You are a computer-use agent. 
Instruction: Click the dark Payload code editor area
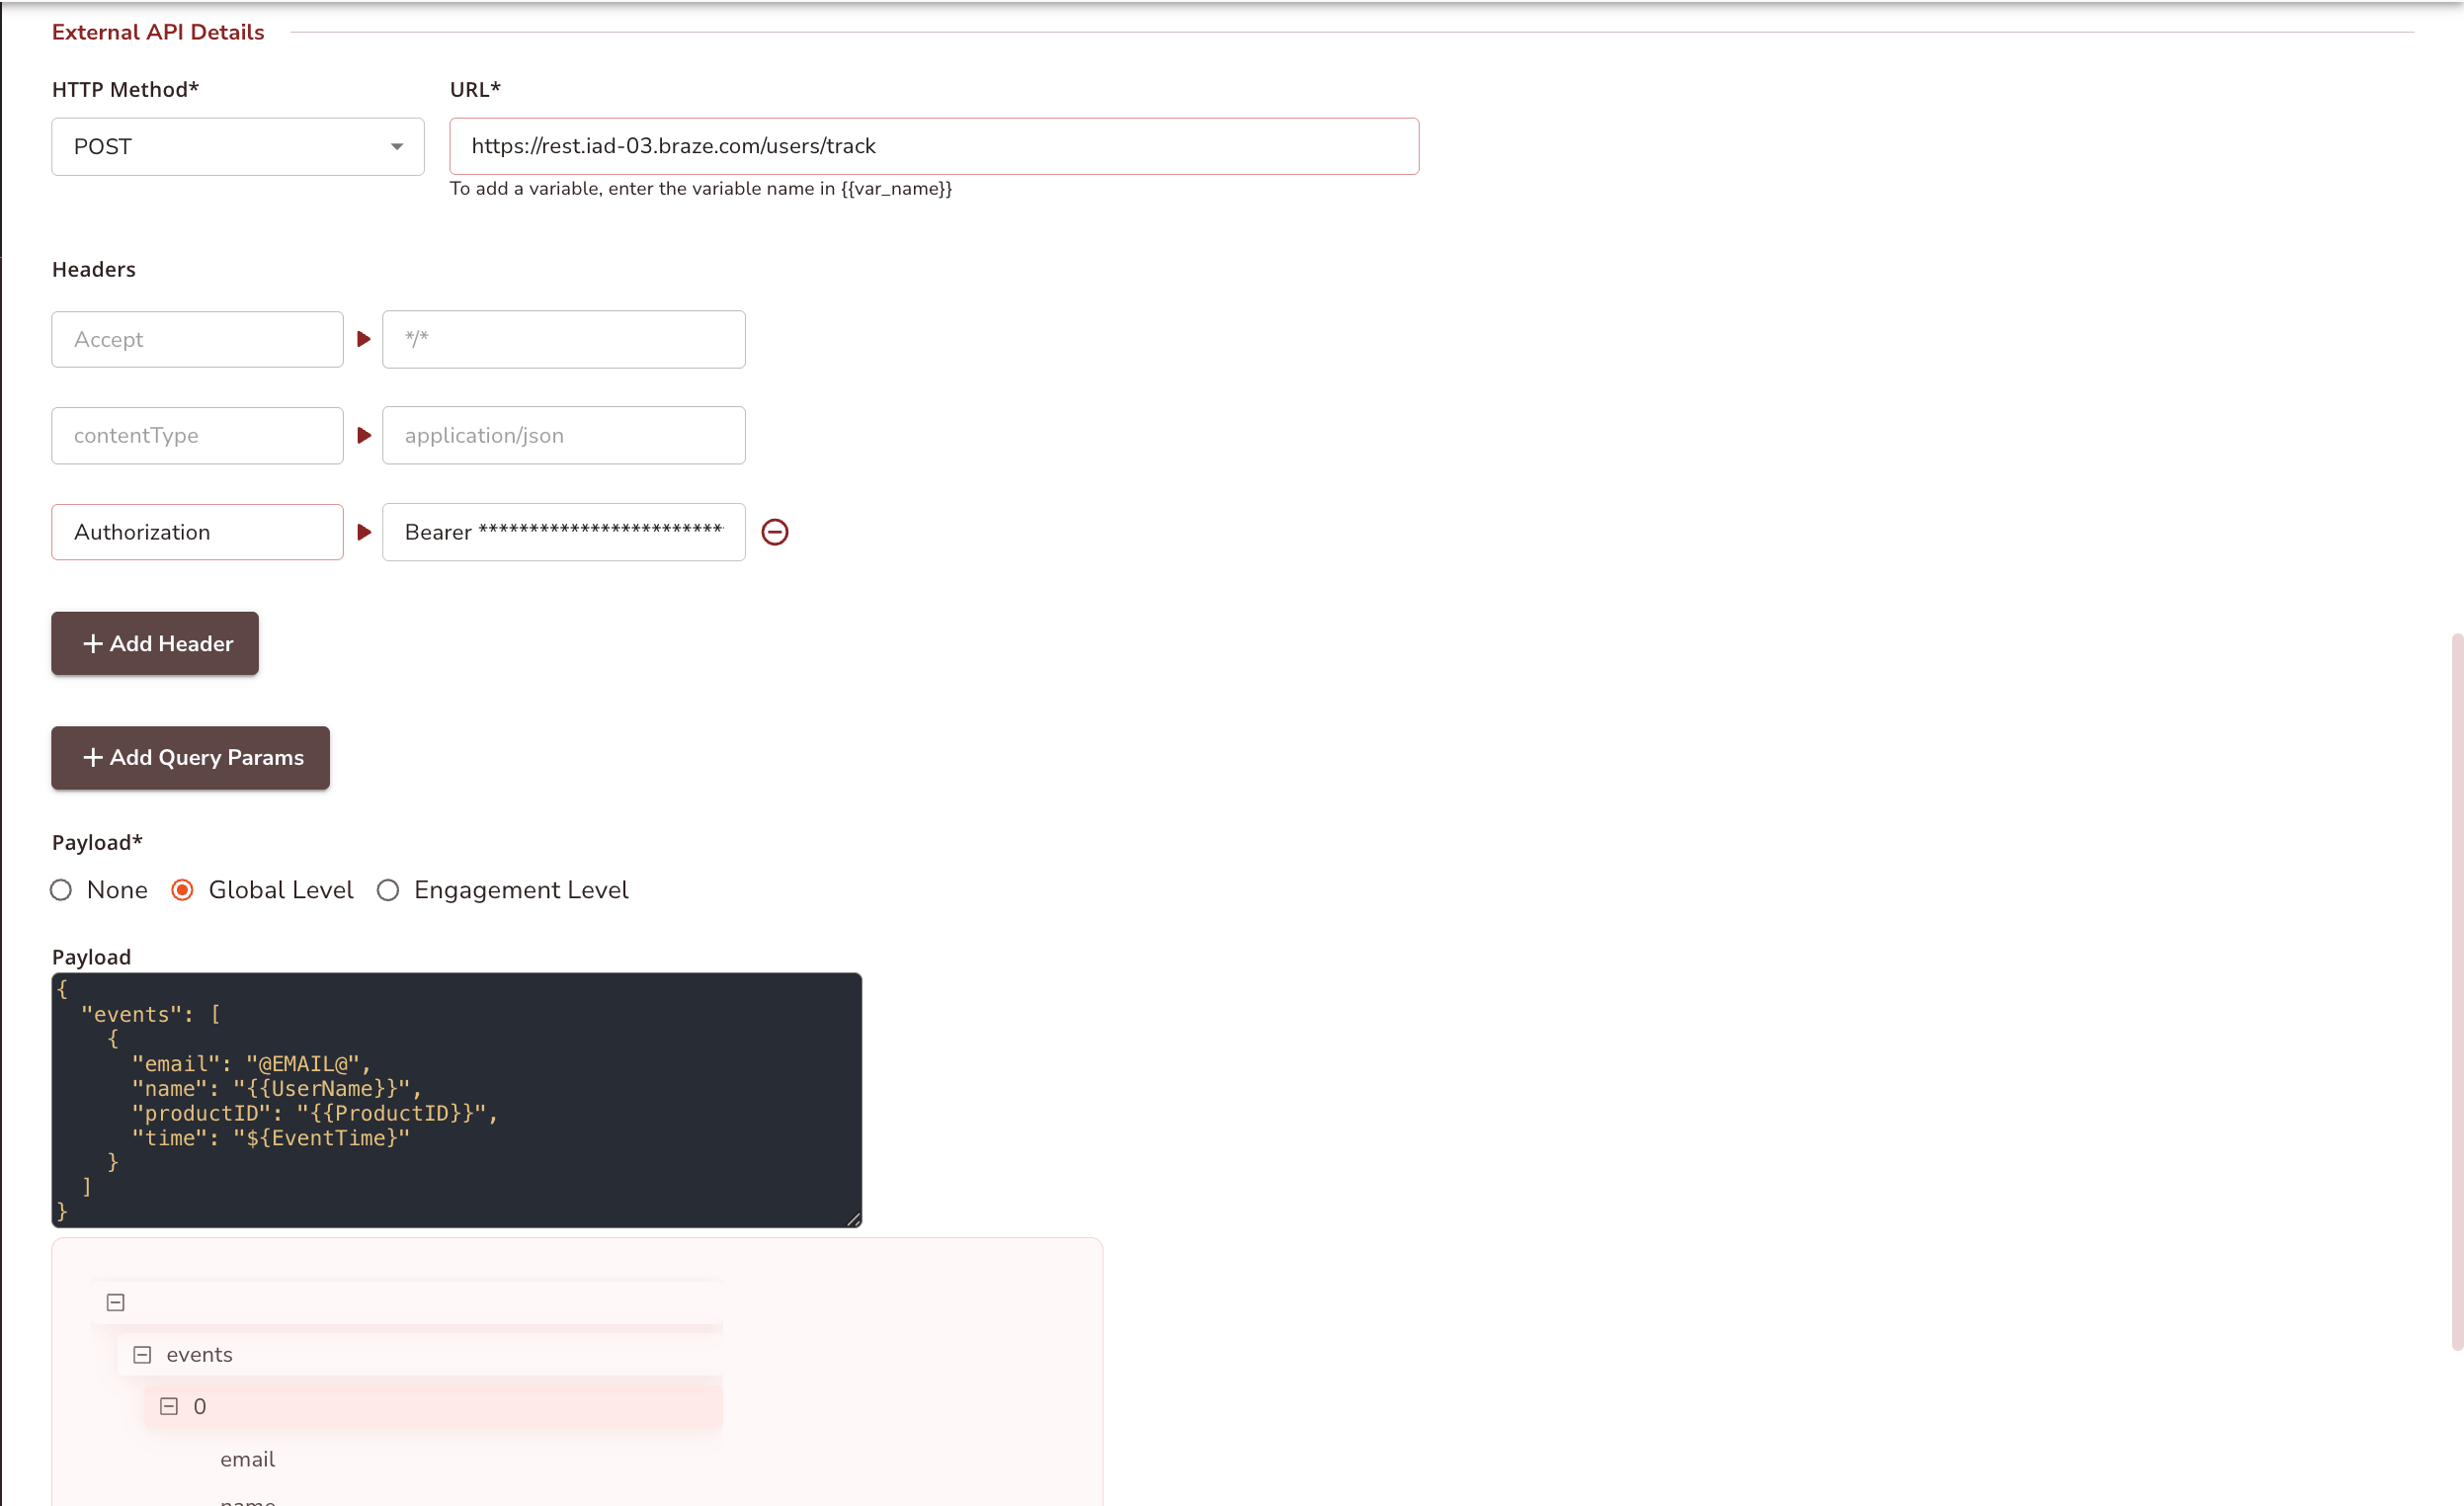click(x=455, y=1100)
